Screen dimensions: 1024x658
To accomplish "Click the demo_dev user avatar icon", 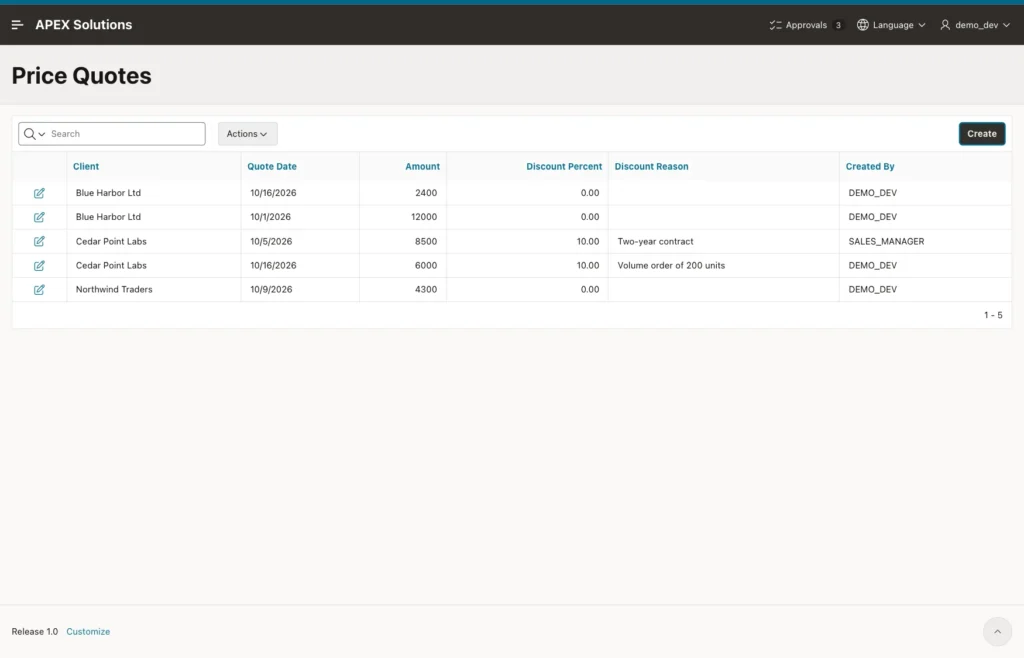I will coord(945,25).
